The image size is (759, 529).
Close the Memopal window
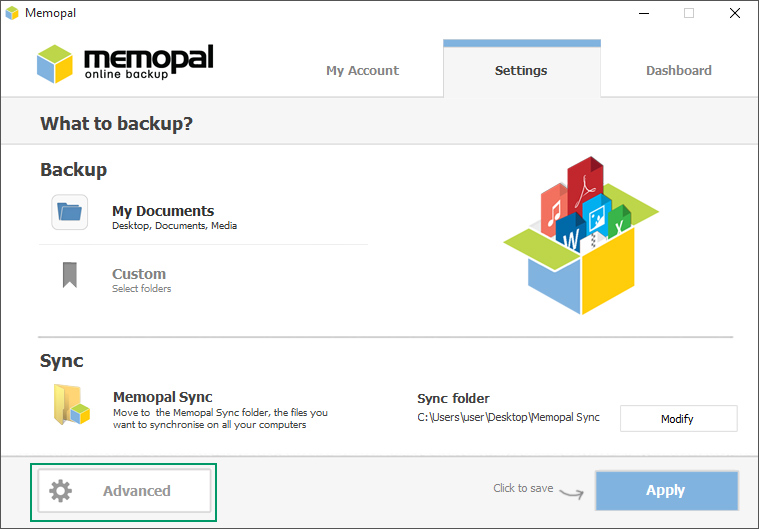(735, 13)
